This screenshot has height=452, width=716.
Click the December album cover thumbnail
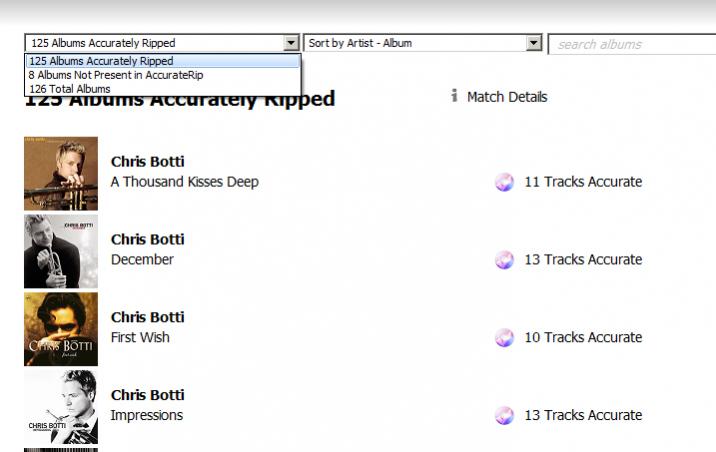click(x=61, y=251)
